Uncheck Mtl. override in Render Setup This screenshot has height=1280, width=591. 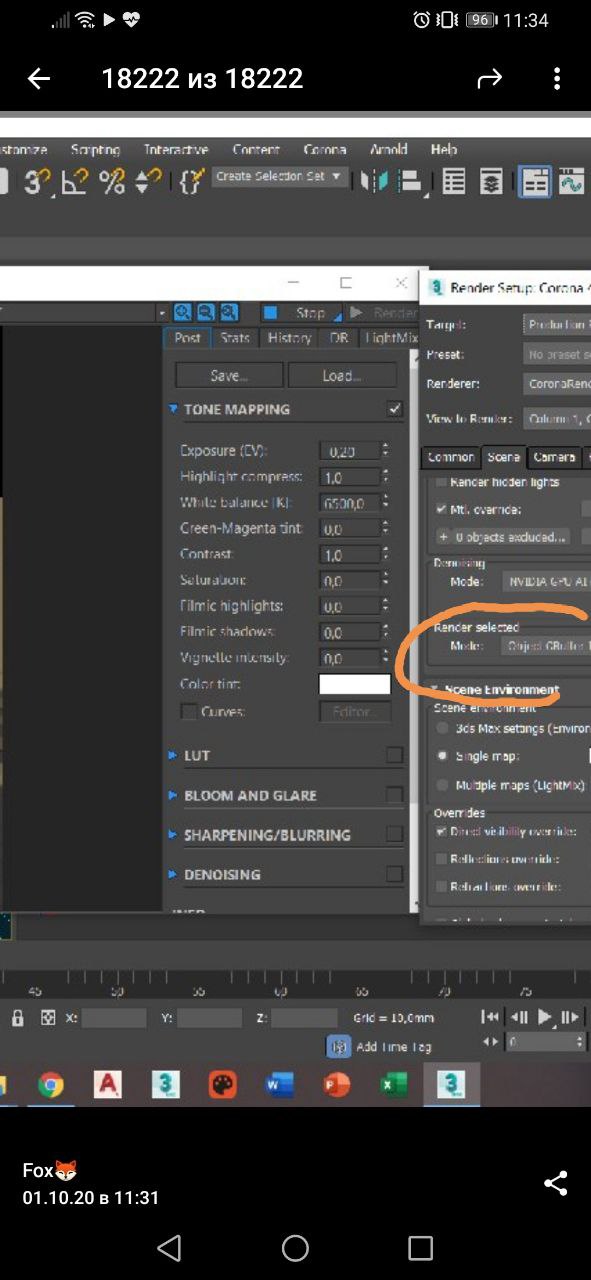coord(441,509)
